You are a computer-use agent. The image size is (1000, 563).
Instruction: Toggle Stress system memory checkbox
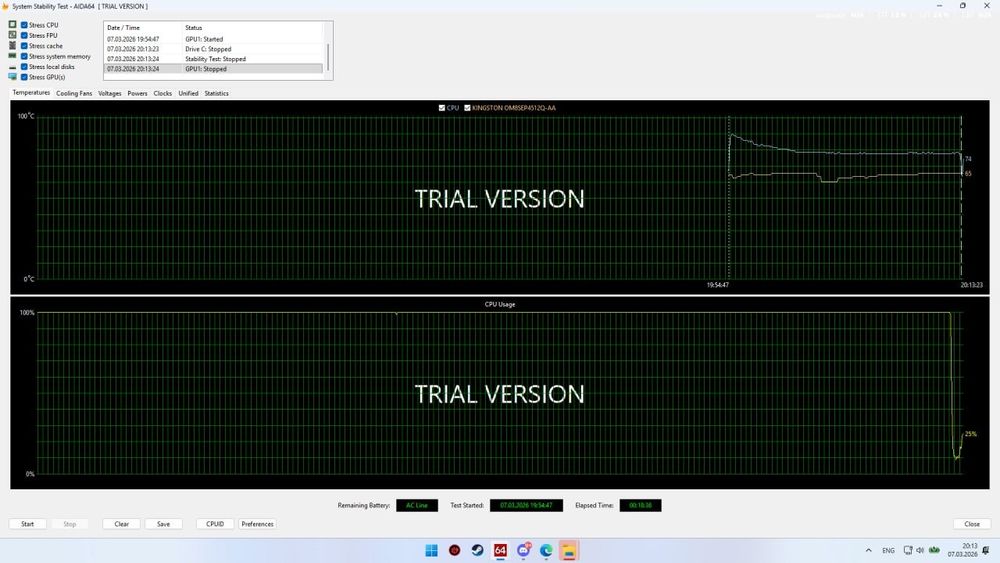point(24,56)
